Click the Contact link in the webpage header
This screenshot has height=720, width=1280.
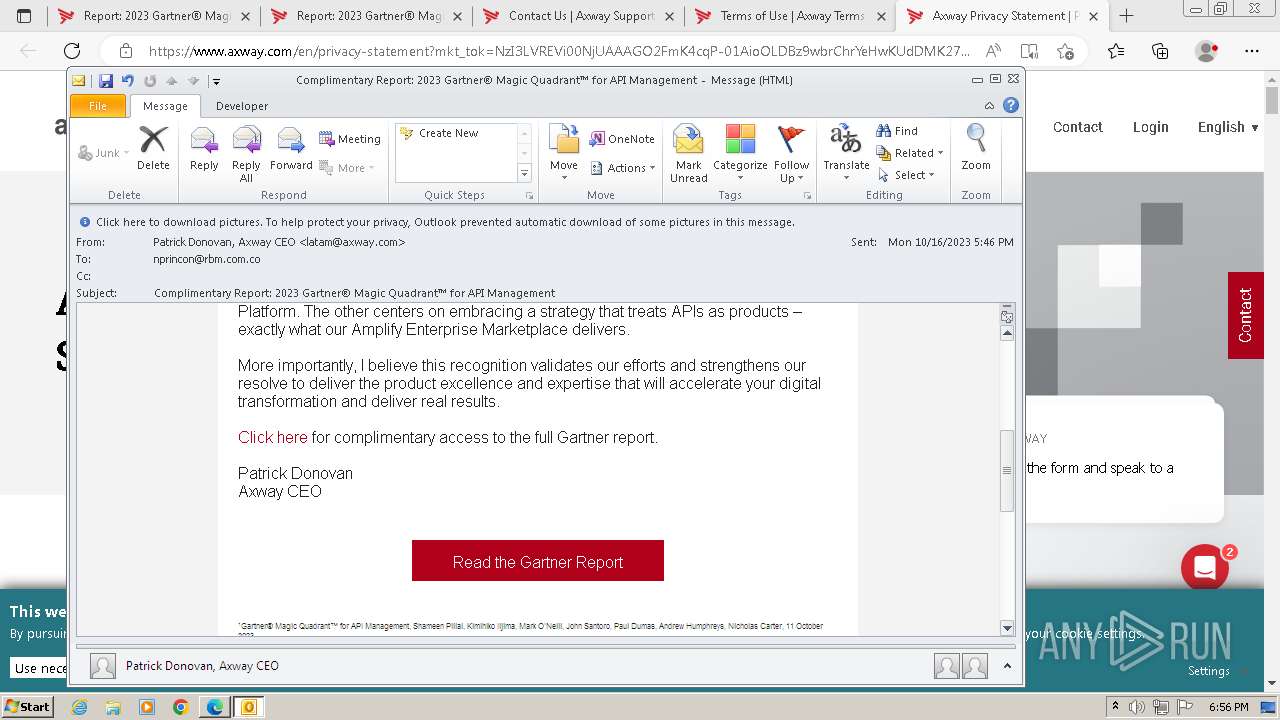pyautogui.click(x=1077, y=127)
